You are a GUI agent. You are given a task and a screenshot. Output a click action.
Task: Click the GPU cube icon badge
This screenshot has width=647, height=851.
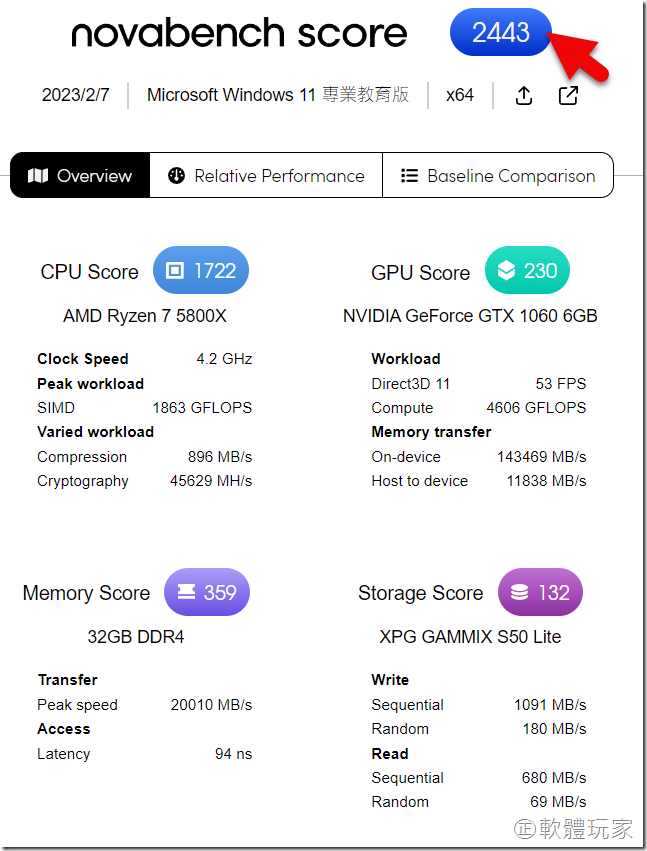click(506, 271)
